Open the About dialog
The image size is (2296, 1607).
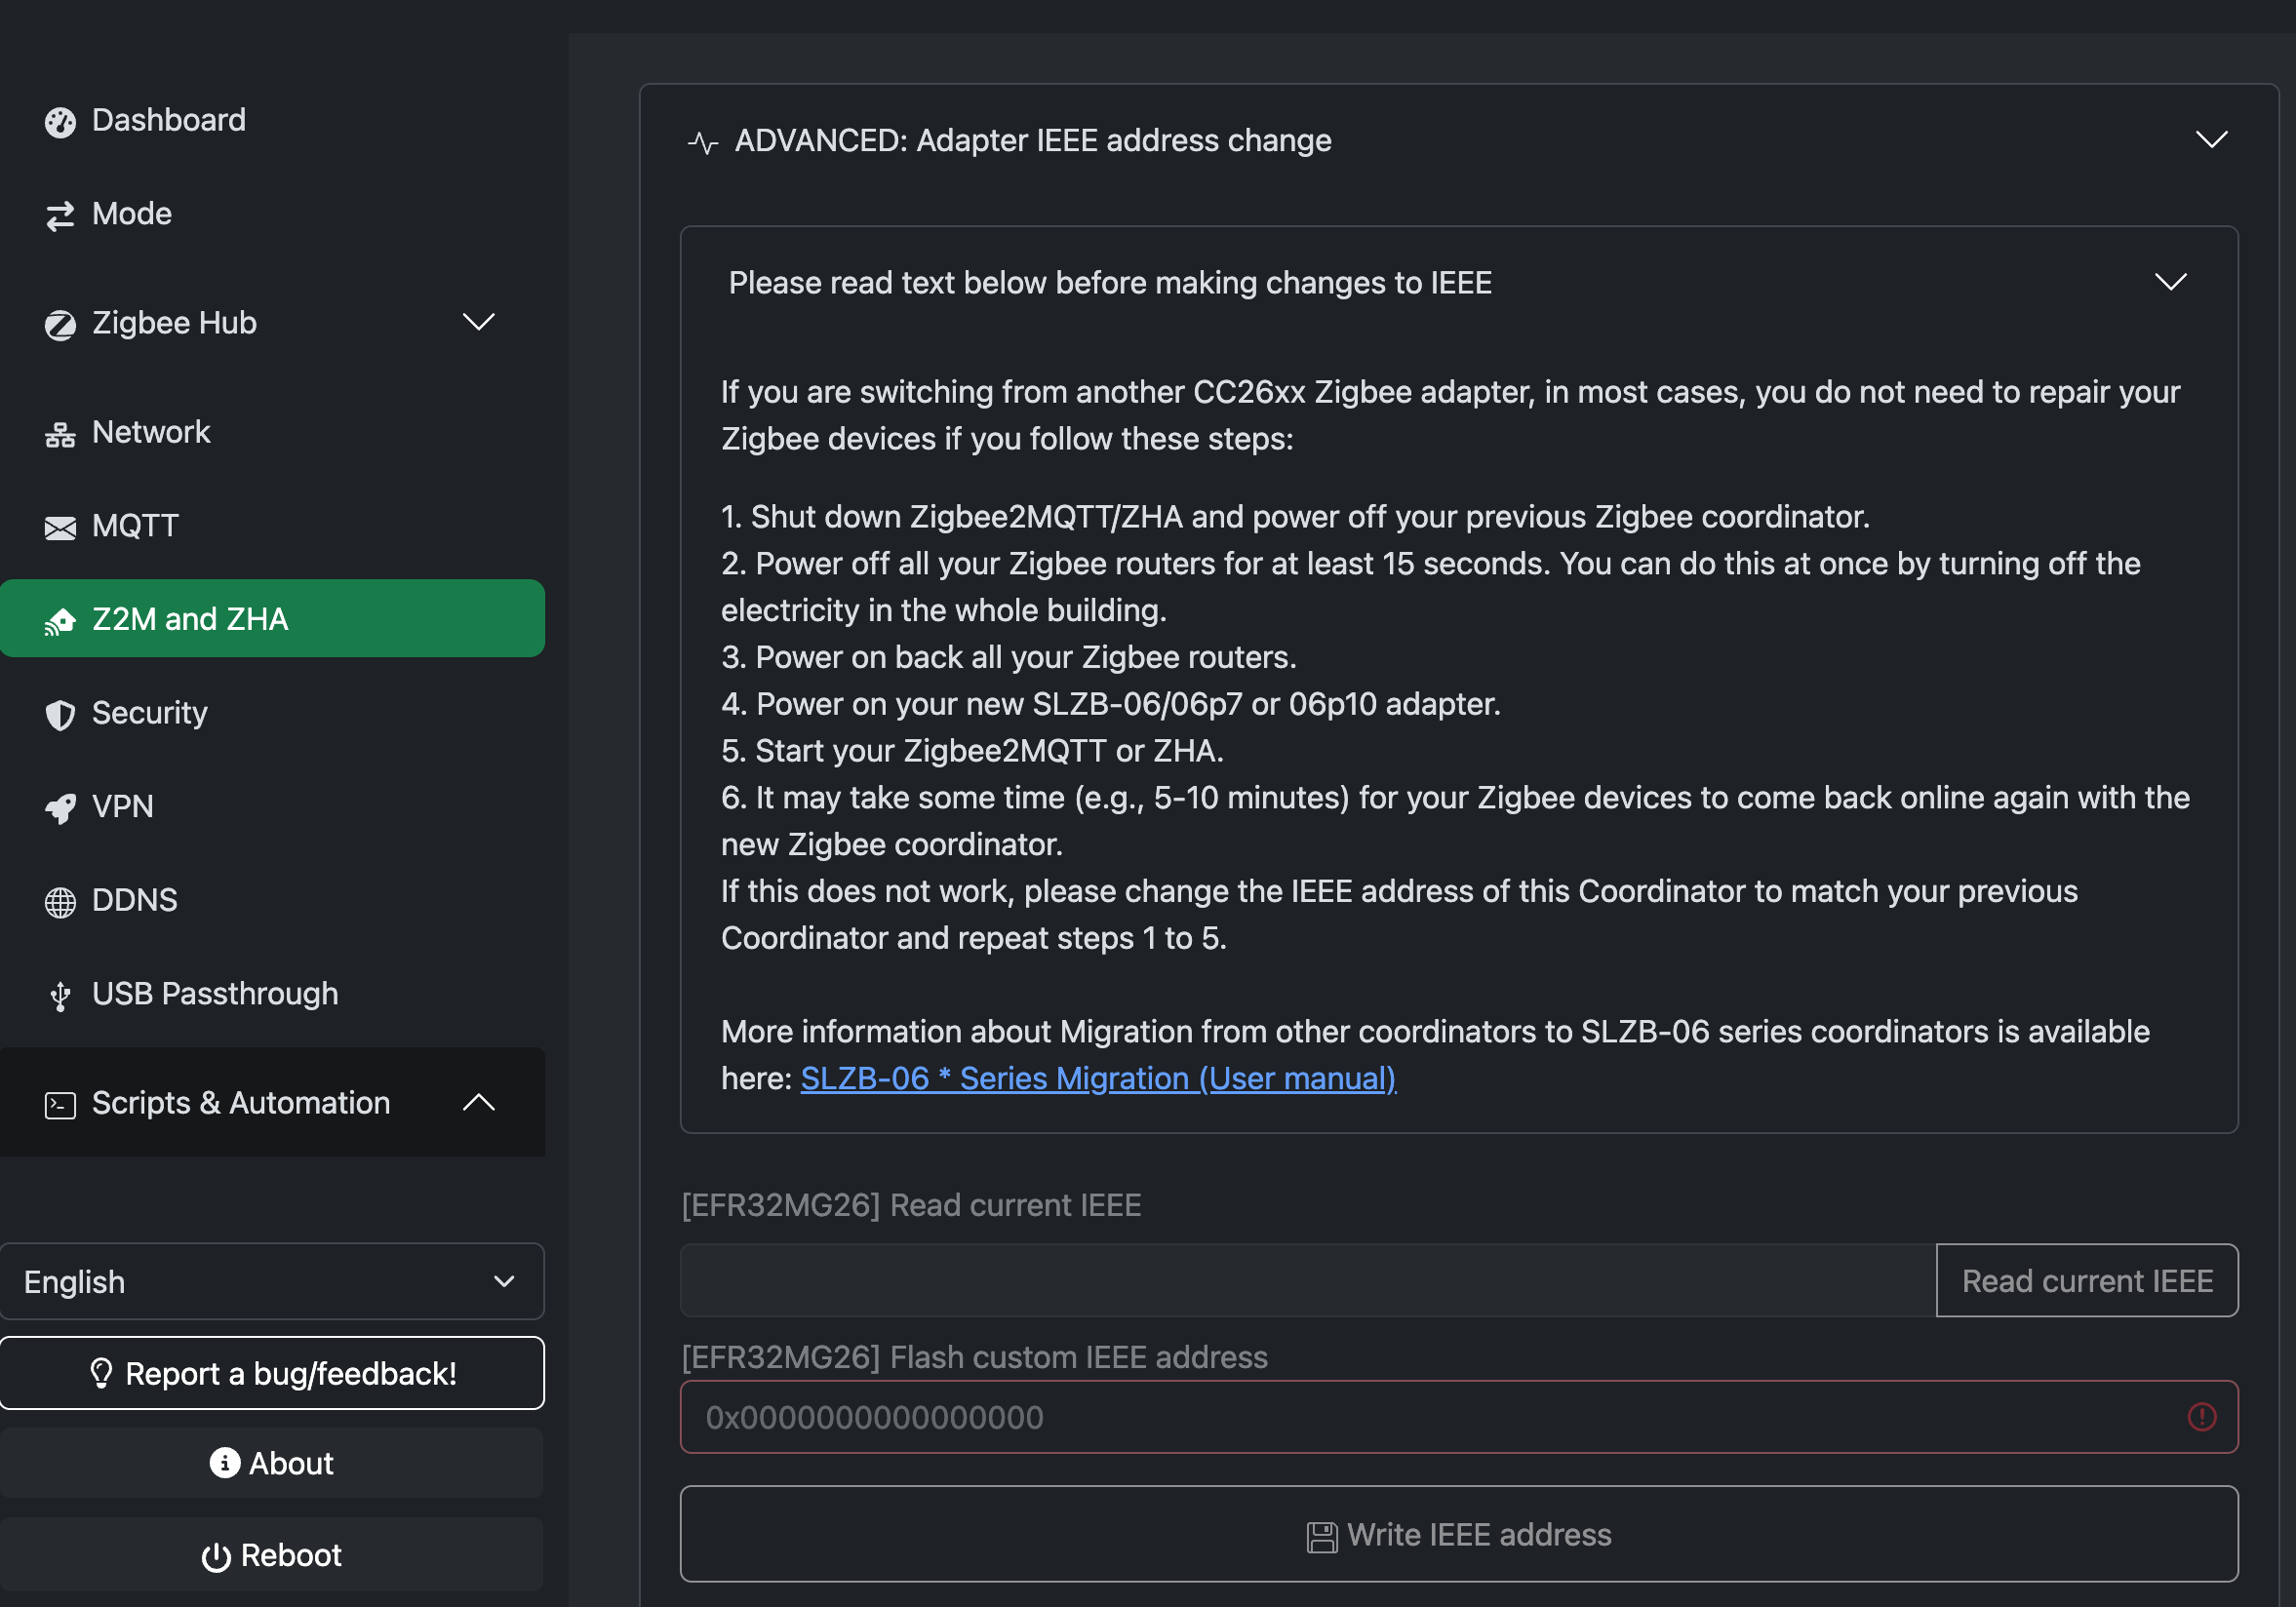point(272,1463)
